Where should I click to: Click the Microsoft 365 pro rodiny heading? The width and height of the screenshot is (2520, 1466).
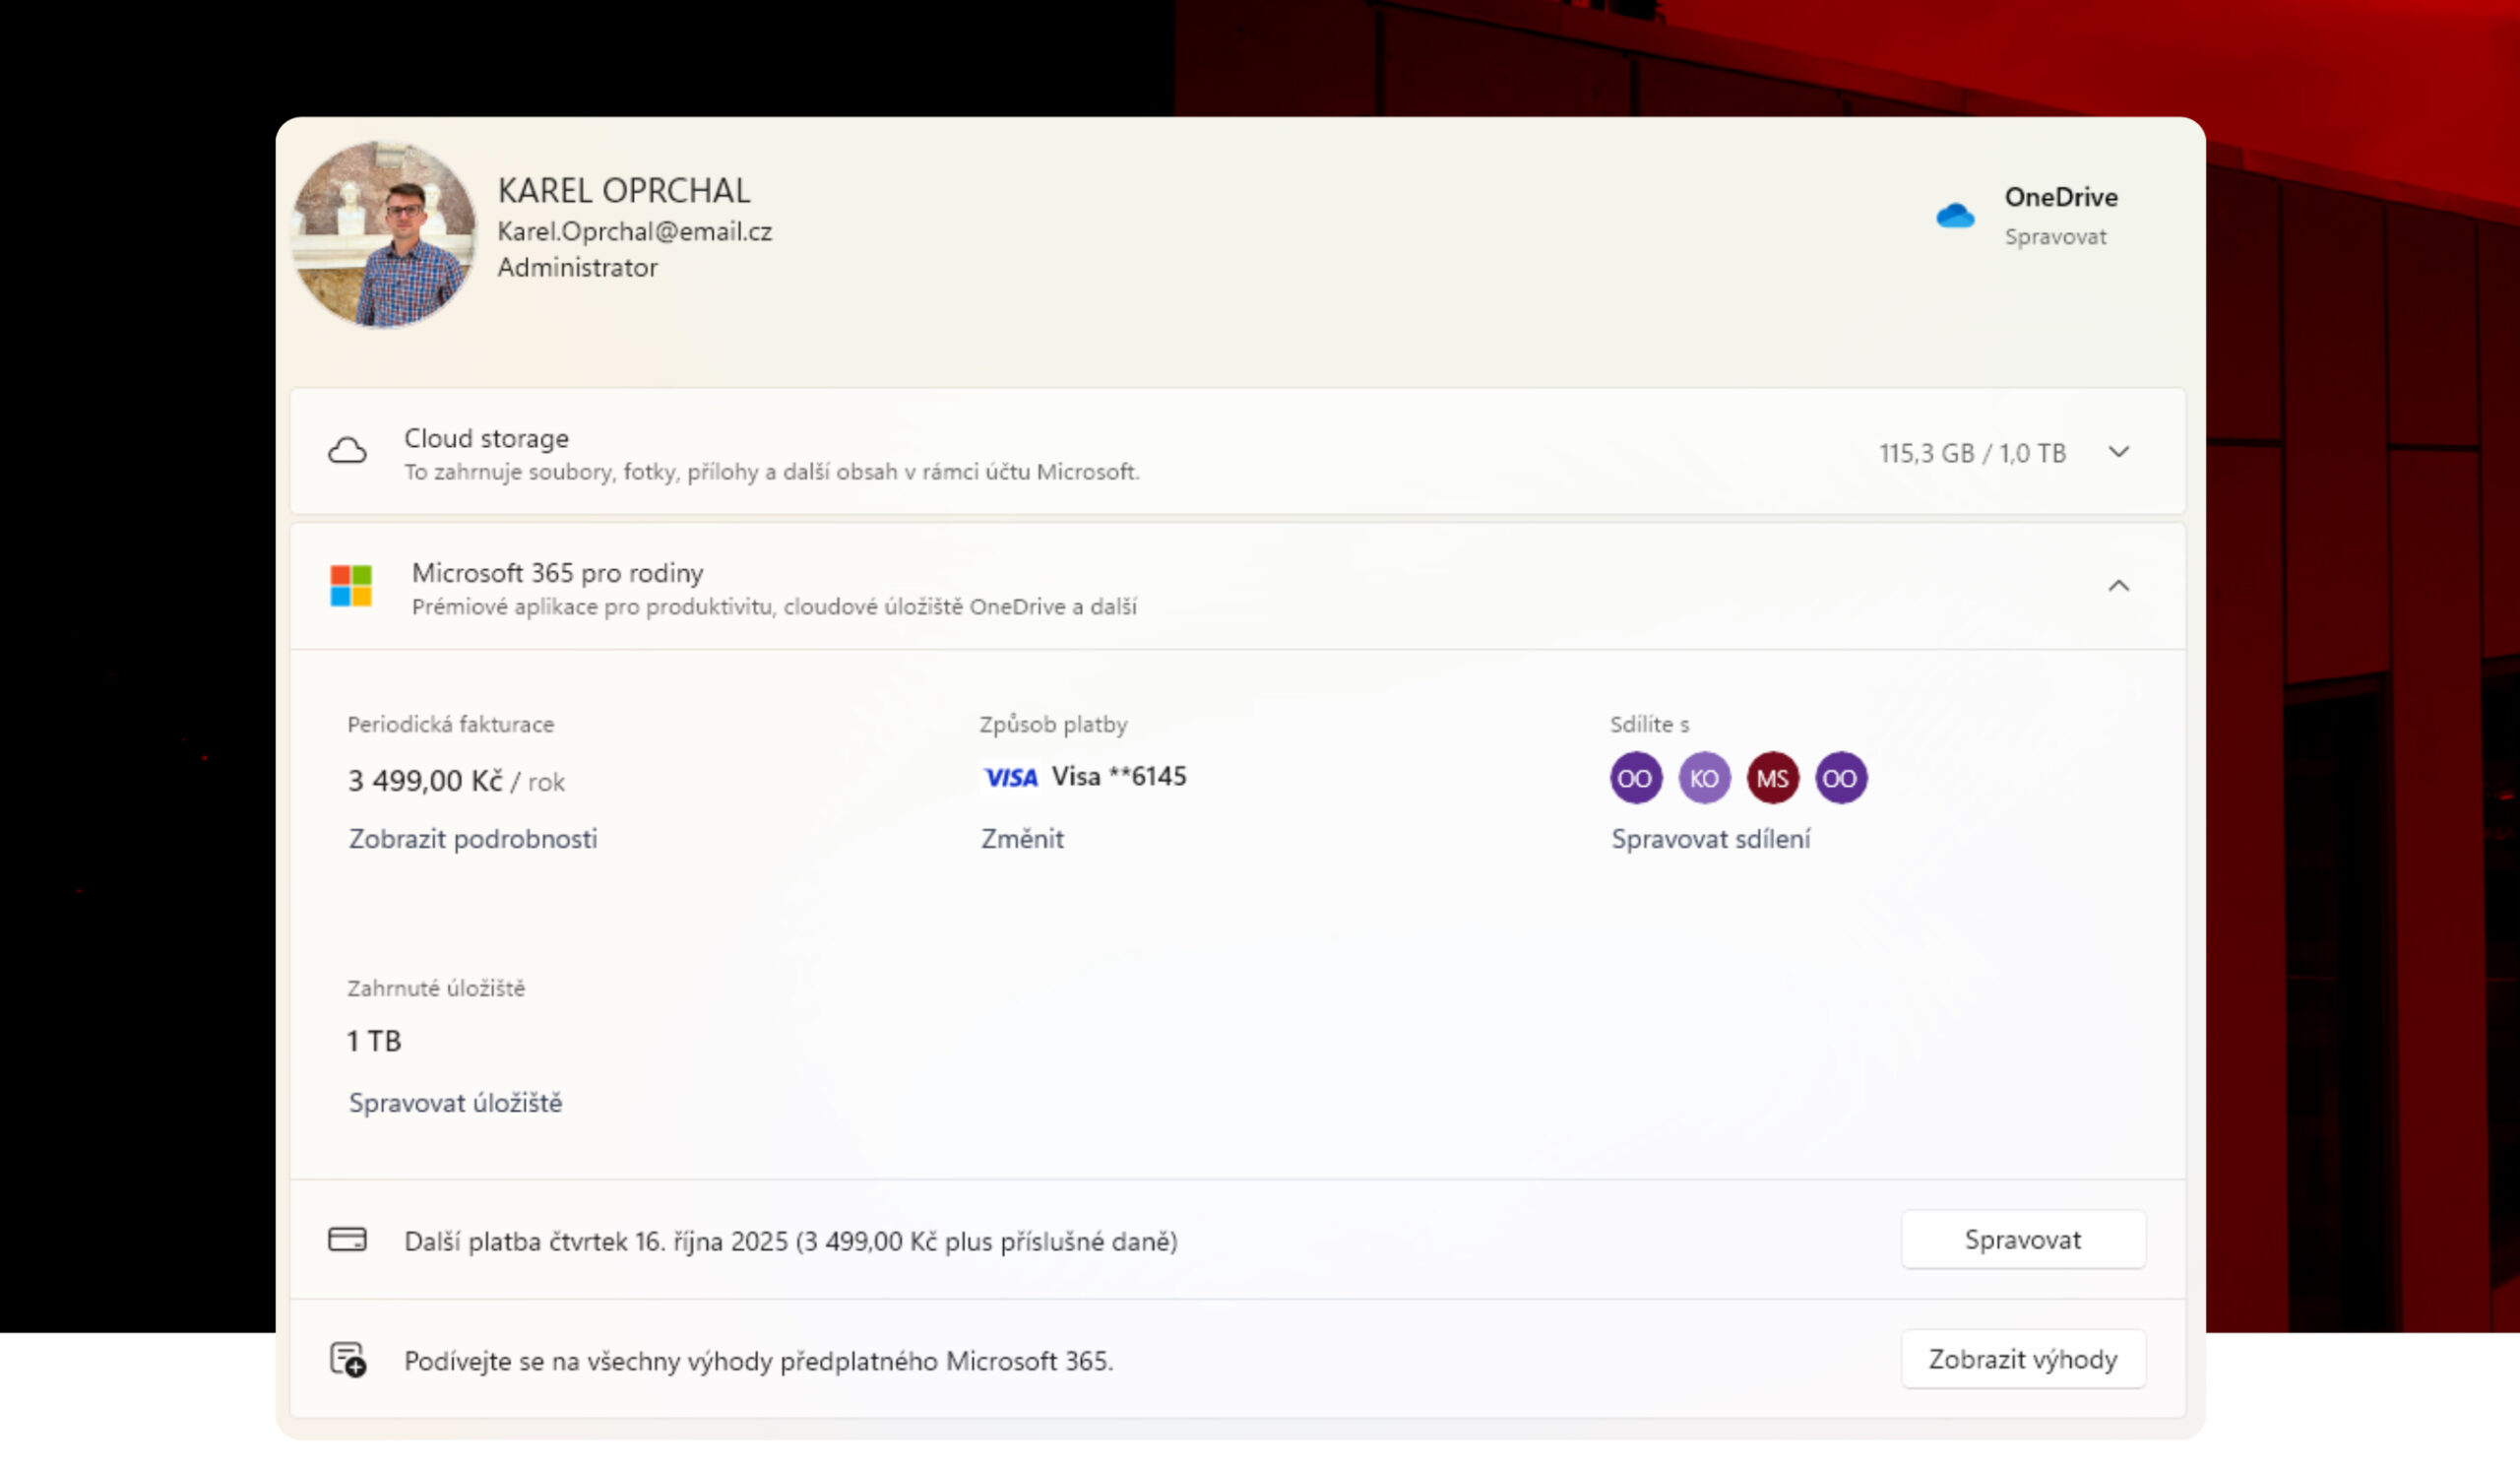tap(558, 573)
